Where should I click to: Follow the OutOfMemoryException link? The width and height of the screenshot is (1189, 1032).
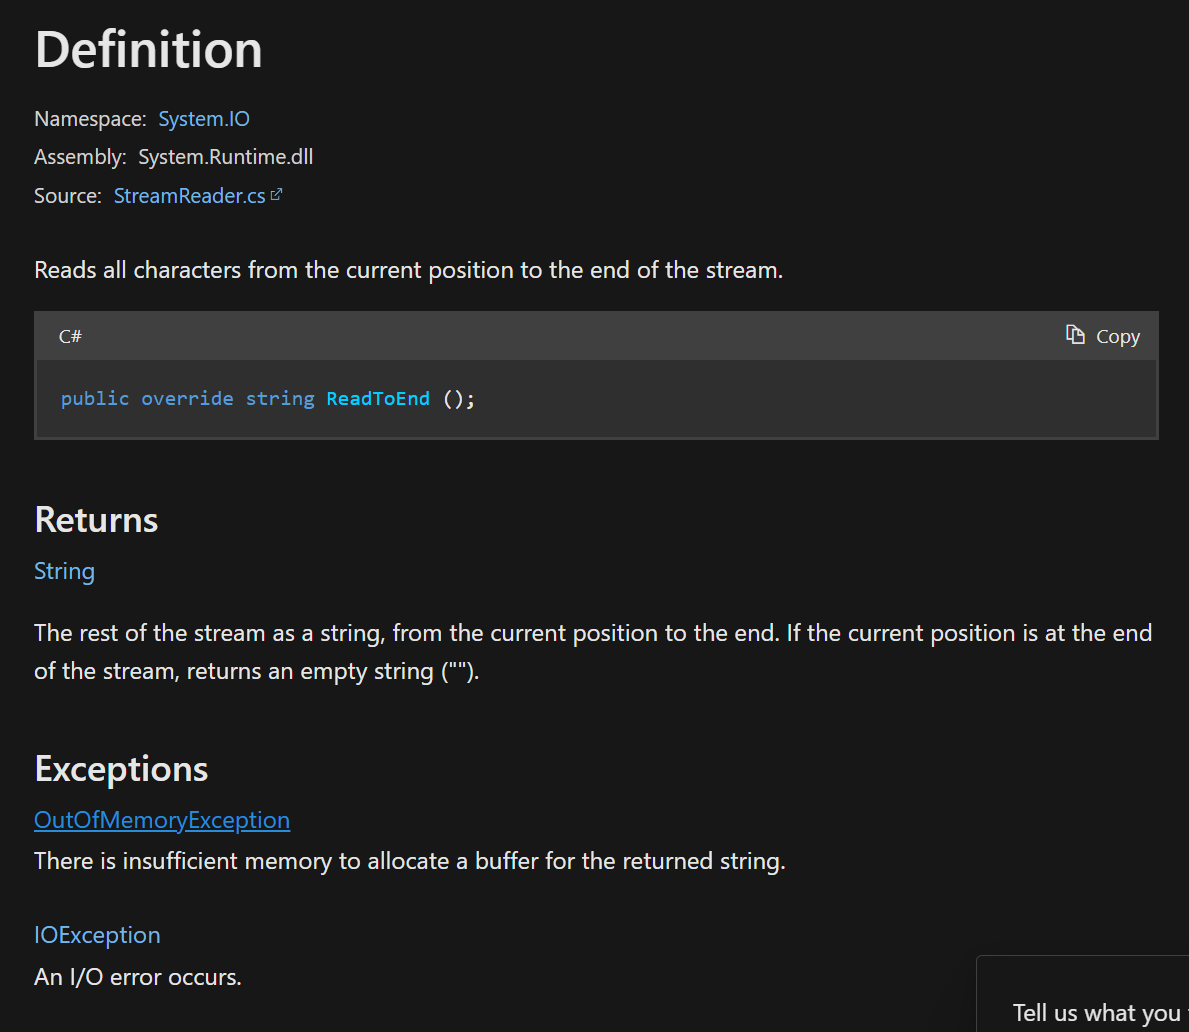click(161, 819)
